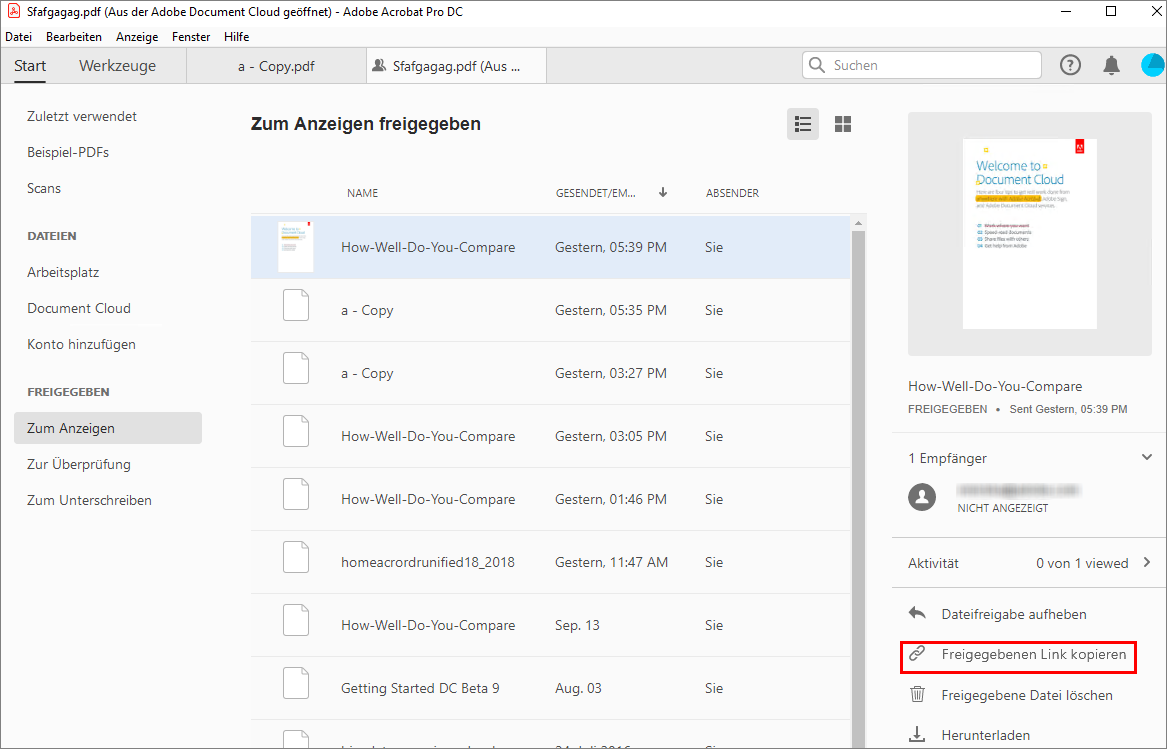The height and width of the screenshot is (749, 1167).
Task: Open the Sfafgagag.pdf document tab
Action: point(456,66)
